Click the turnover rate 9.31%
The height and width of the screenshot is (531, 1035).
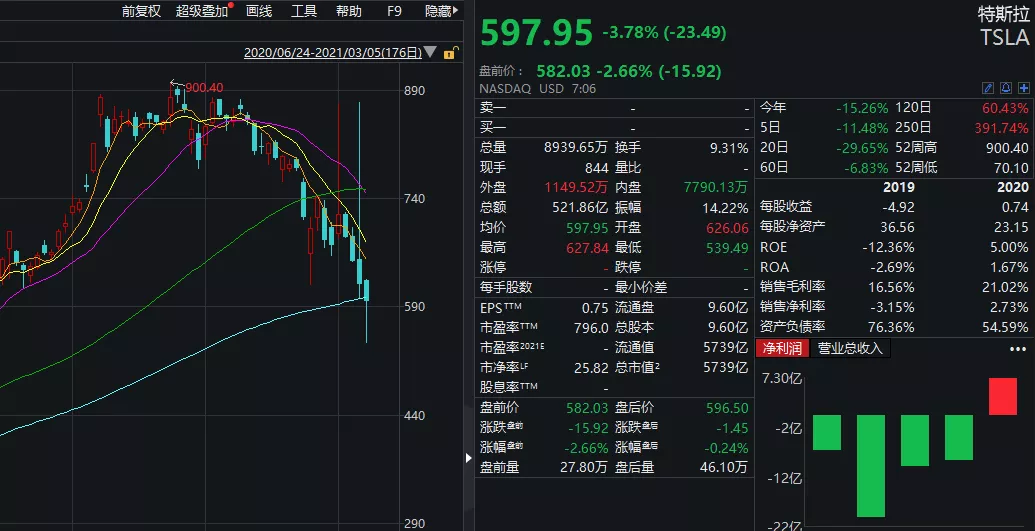(x=729, y=148)
